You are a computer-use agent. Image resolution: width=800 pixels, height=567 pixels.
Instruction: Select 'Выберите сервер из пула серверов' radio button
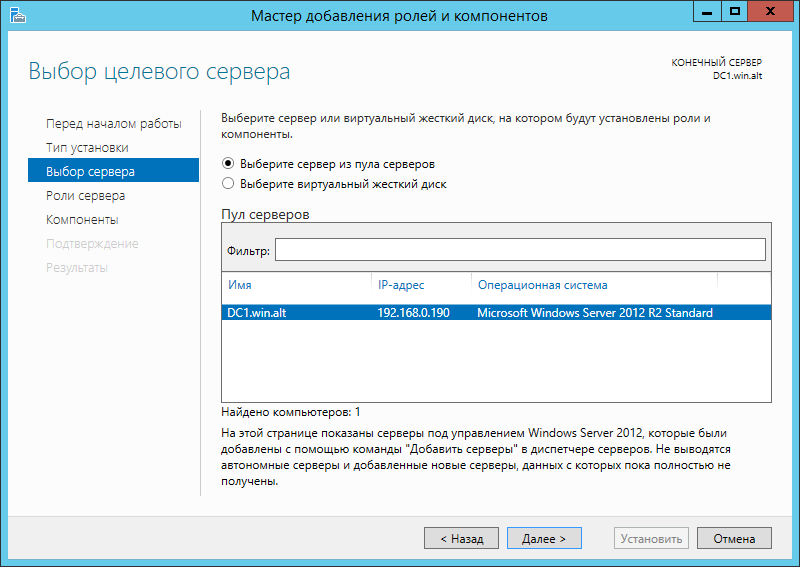[228, 163]
